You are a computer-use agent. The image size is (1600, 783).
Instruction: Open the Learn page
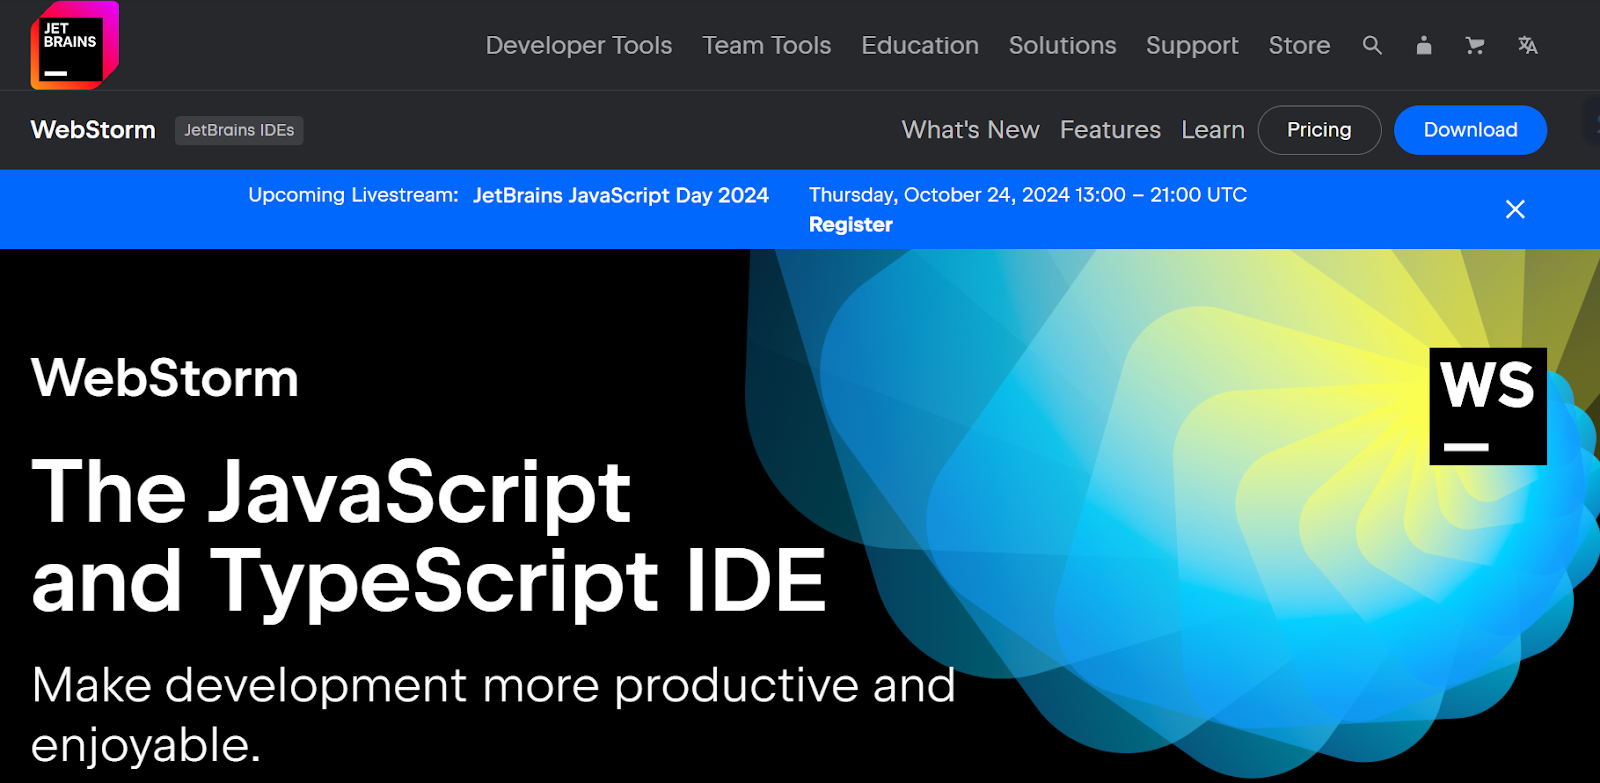coord(1213,130)
